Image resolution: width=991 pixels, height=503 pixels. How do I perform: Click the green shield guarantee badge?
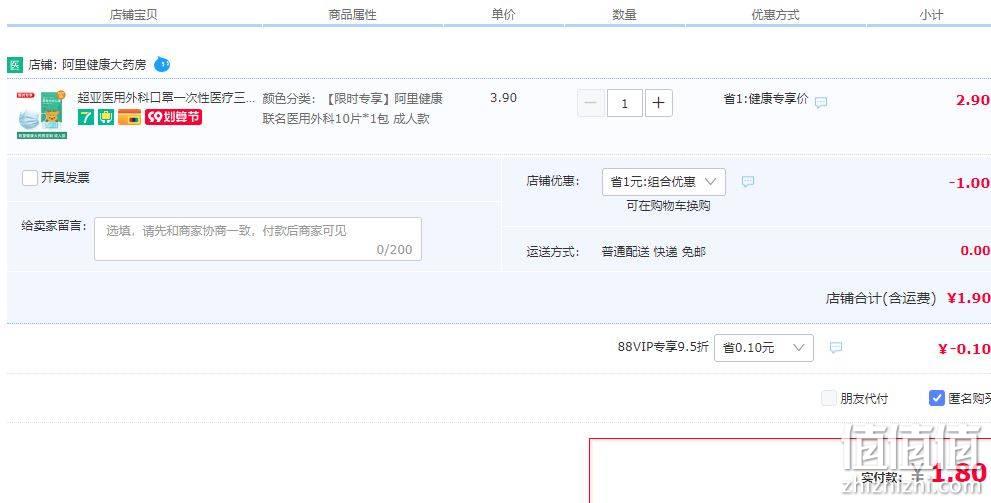point(106,117)
